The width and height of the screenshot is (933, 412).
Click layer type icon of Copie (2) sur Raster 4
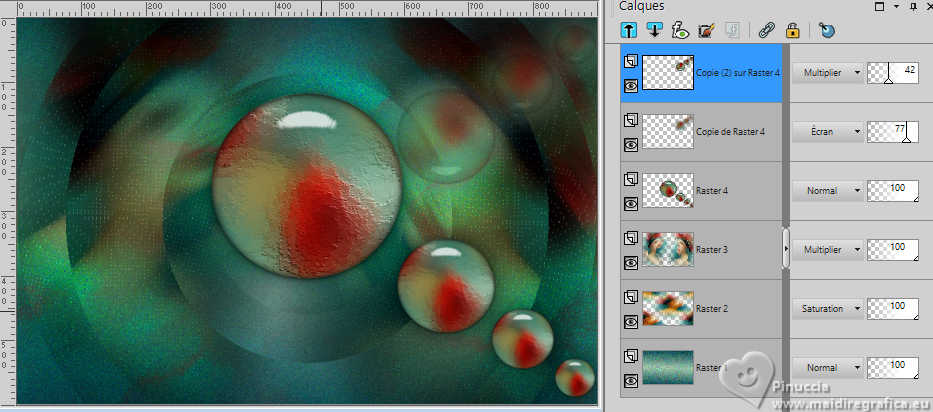tap(631, 61)
